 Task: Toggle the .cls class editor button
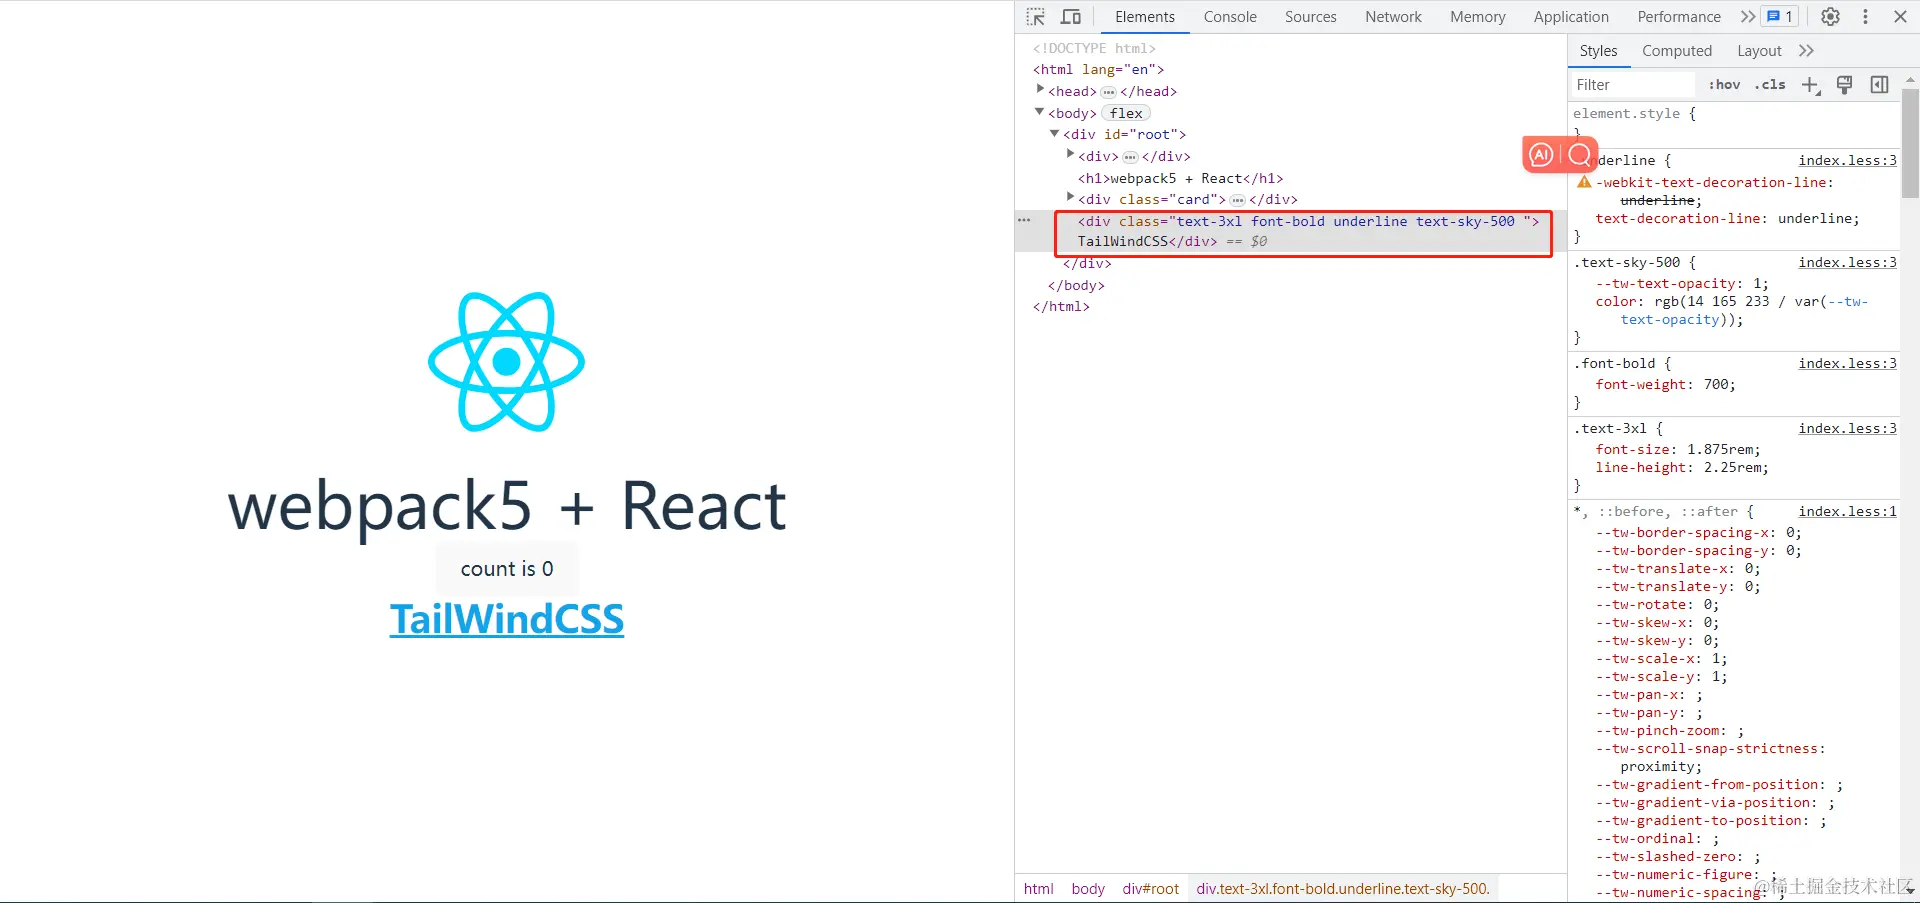coord(1770,85)
